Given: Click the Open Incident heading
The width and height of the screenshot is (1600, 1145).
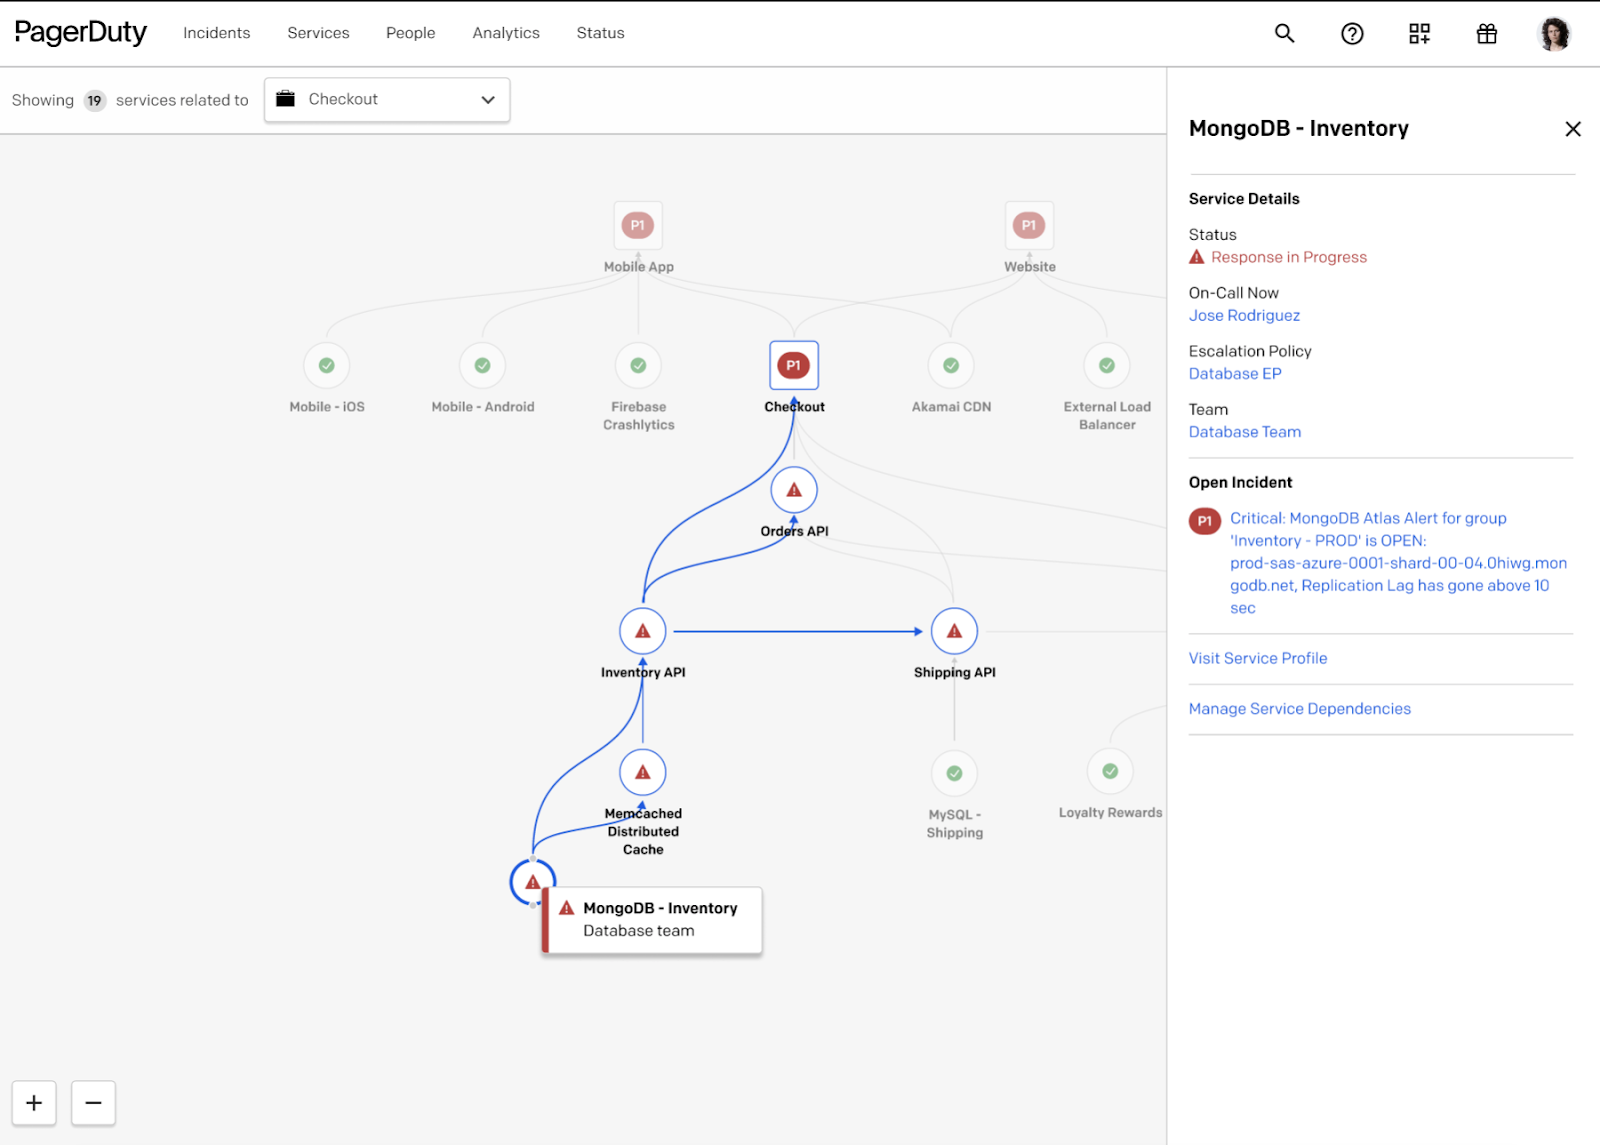Looking at the screenshot, I should click(x=1240, y=482).
